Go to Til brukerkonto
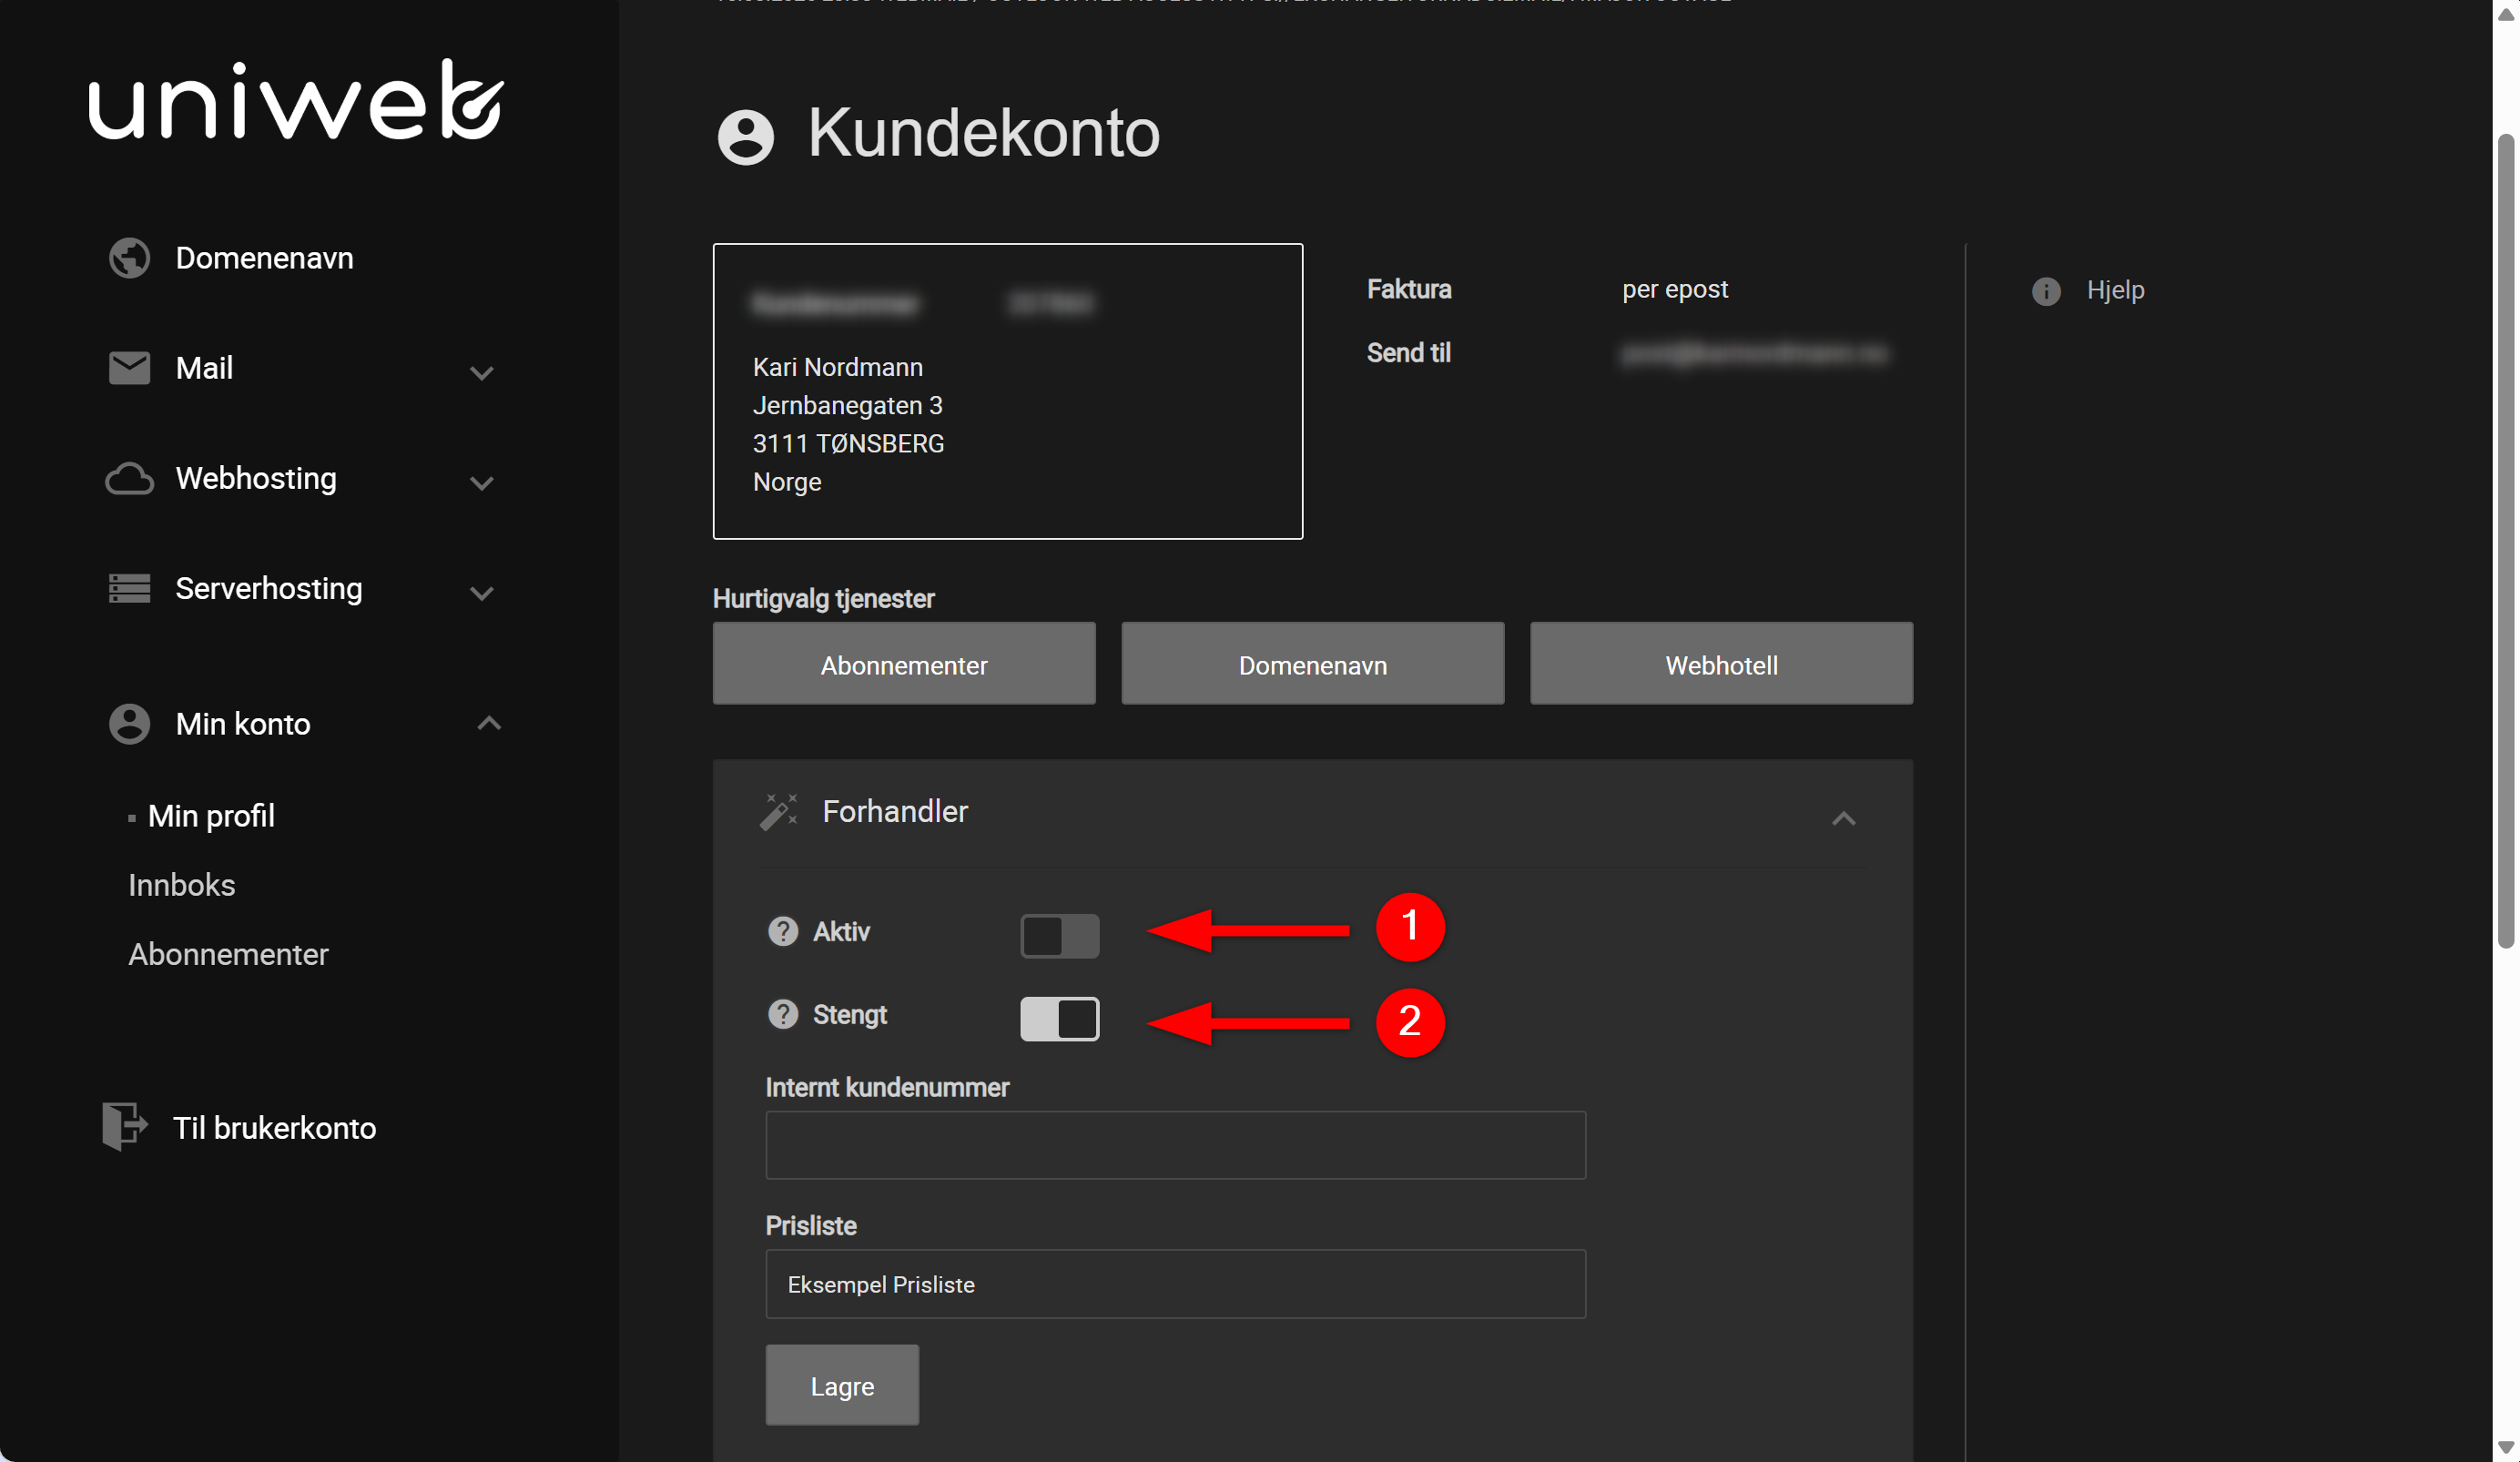This screenshot has height=1462, width=2520. tap(274, 1128)
